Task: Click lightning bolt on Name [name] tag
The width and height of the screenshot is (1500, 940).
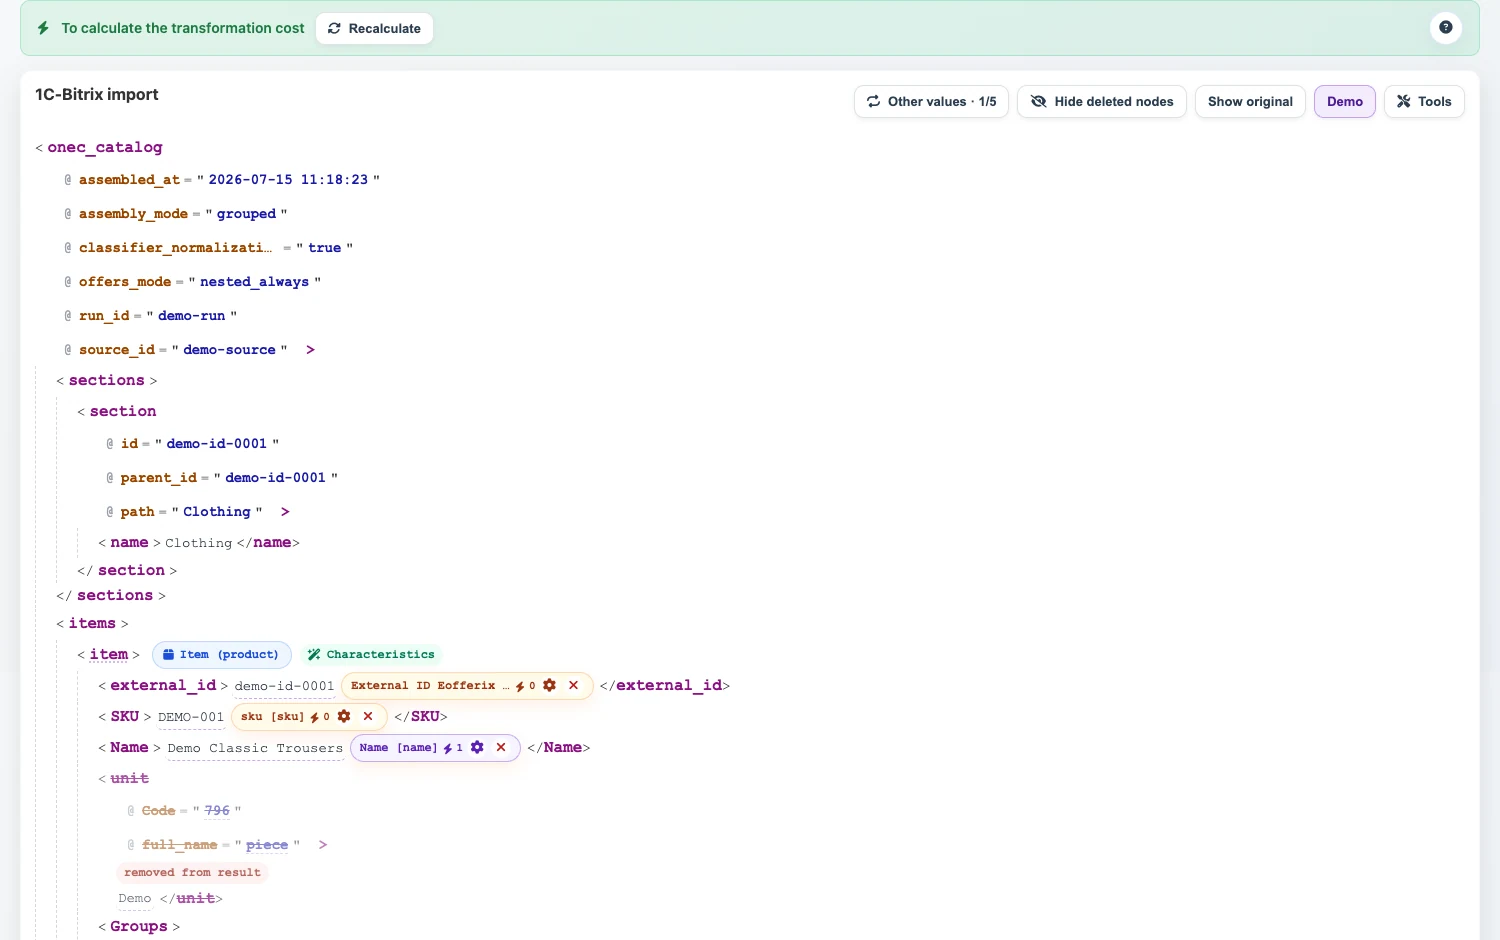Action: point(448,748)
